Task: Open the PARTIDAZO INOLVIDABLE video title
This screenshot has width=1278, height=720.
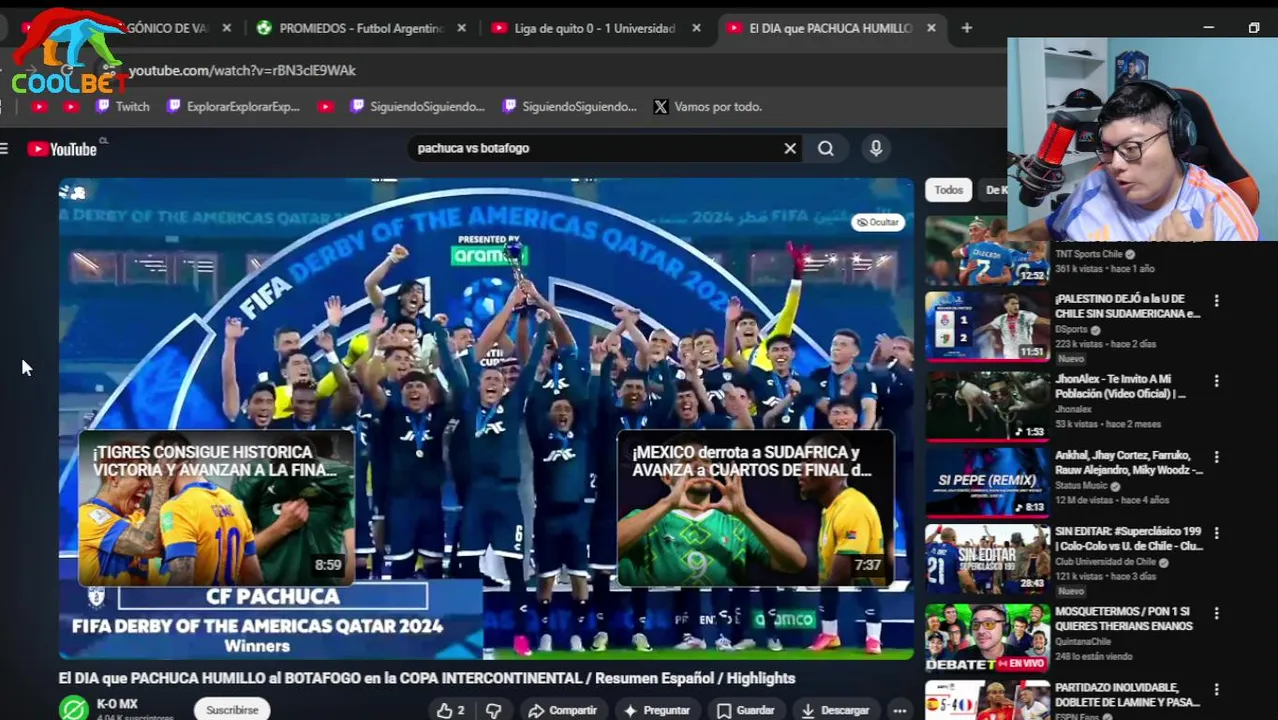Action: [1127, 695]
